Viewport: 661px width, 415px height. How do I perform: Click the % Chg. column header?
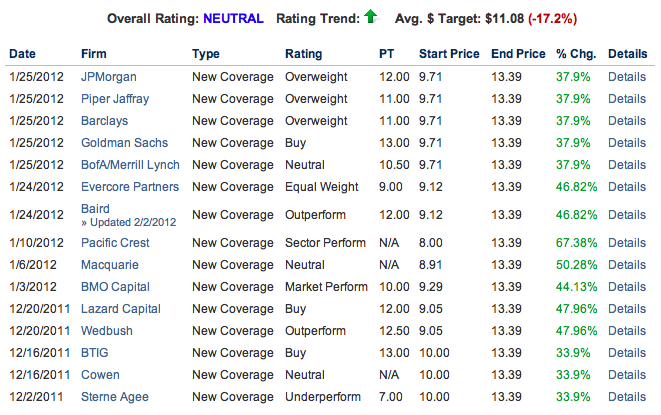(575, 53)
